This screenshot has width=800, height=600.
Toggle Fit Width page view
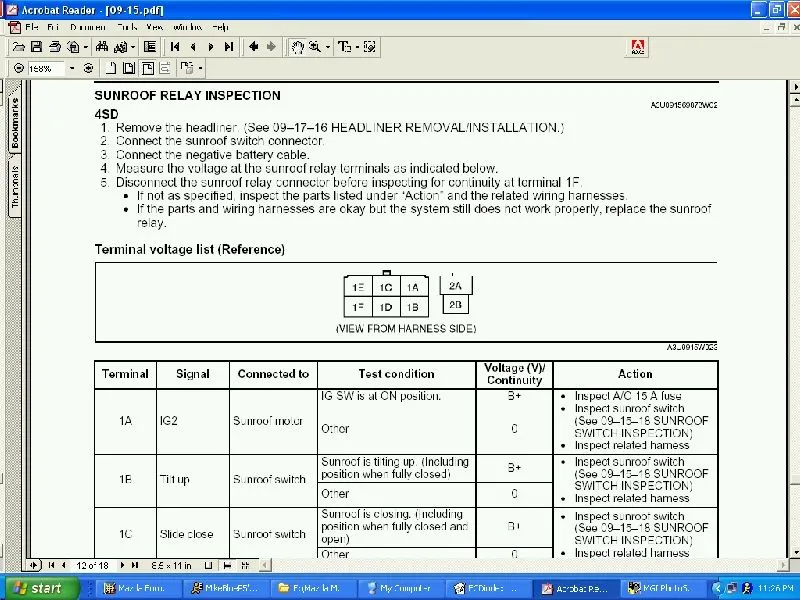(146, 69)
